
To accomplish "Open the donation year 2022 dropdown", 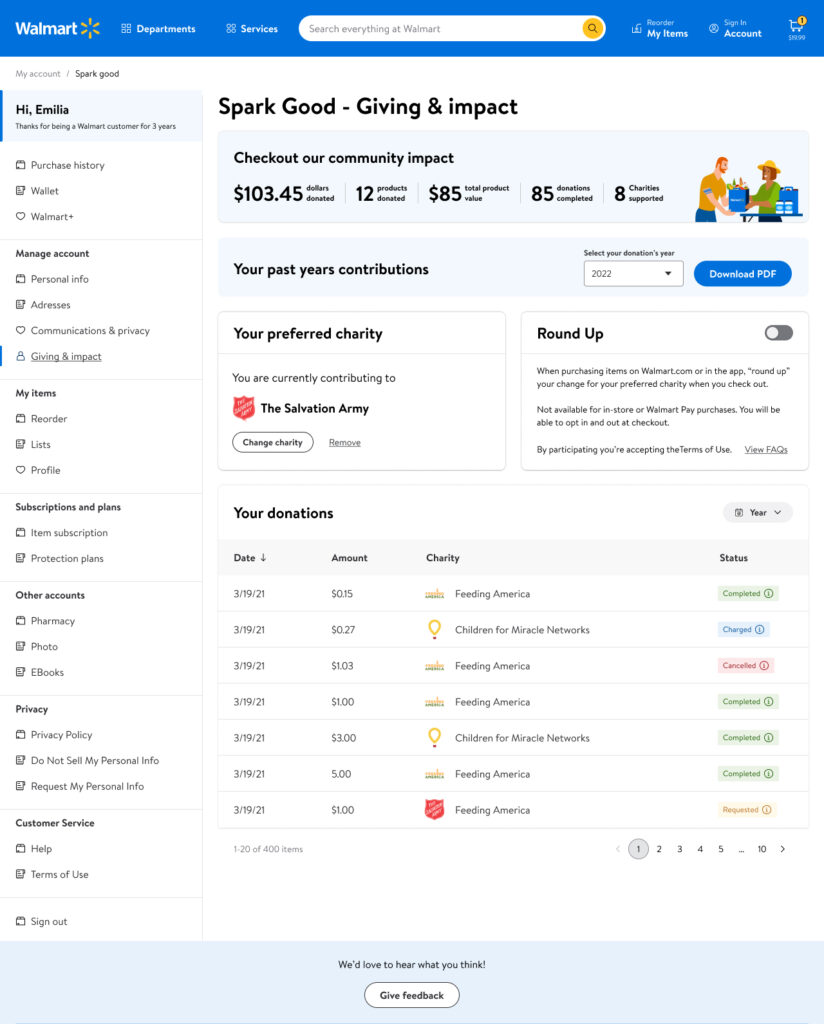I will 633,274.
